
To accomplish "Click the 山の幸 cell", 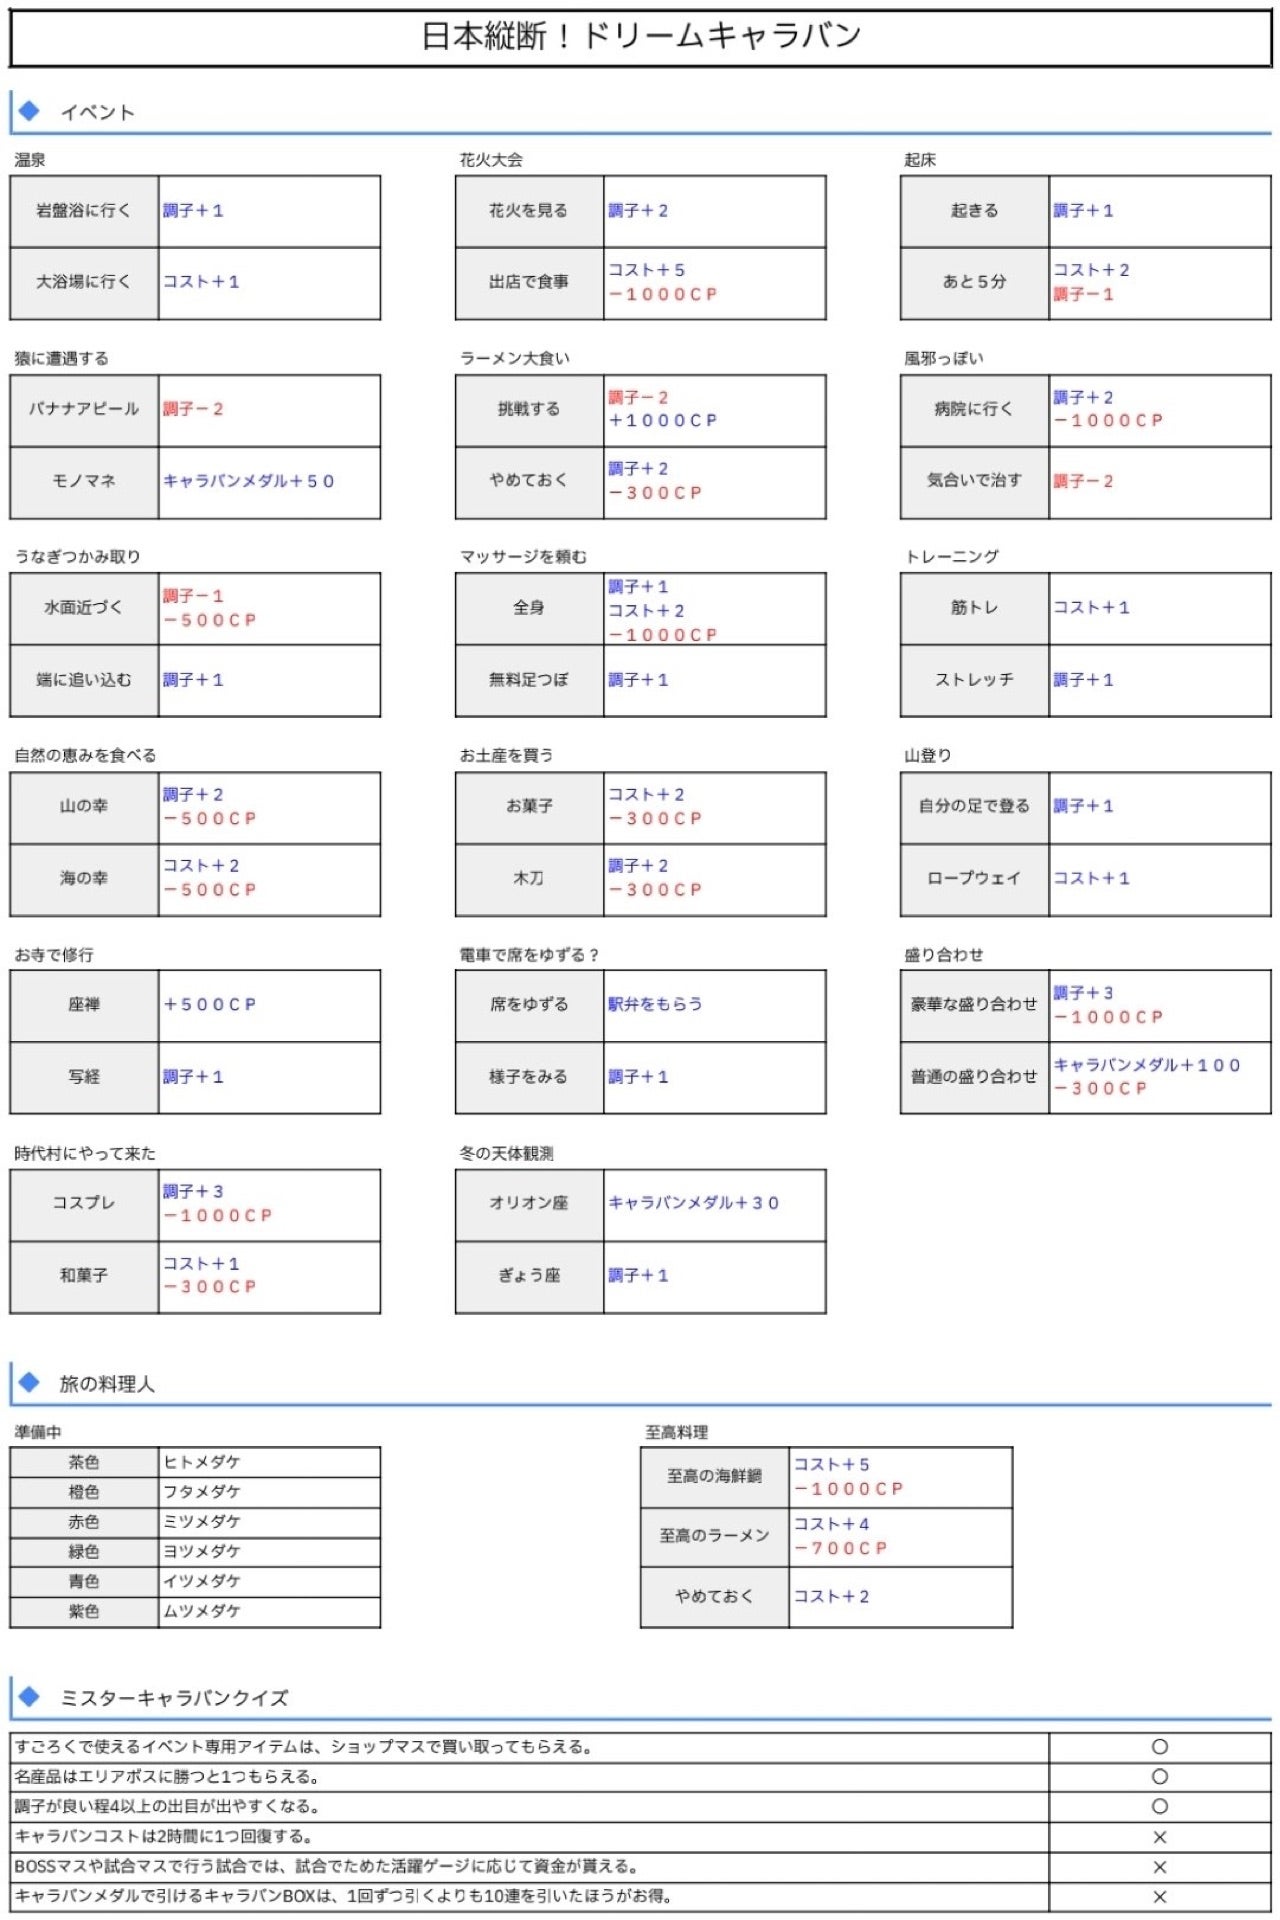I will (84, 807).
